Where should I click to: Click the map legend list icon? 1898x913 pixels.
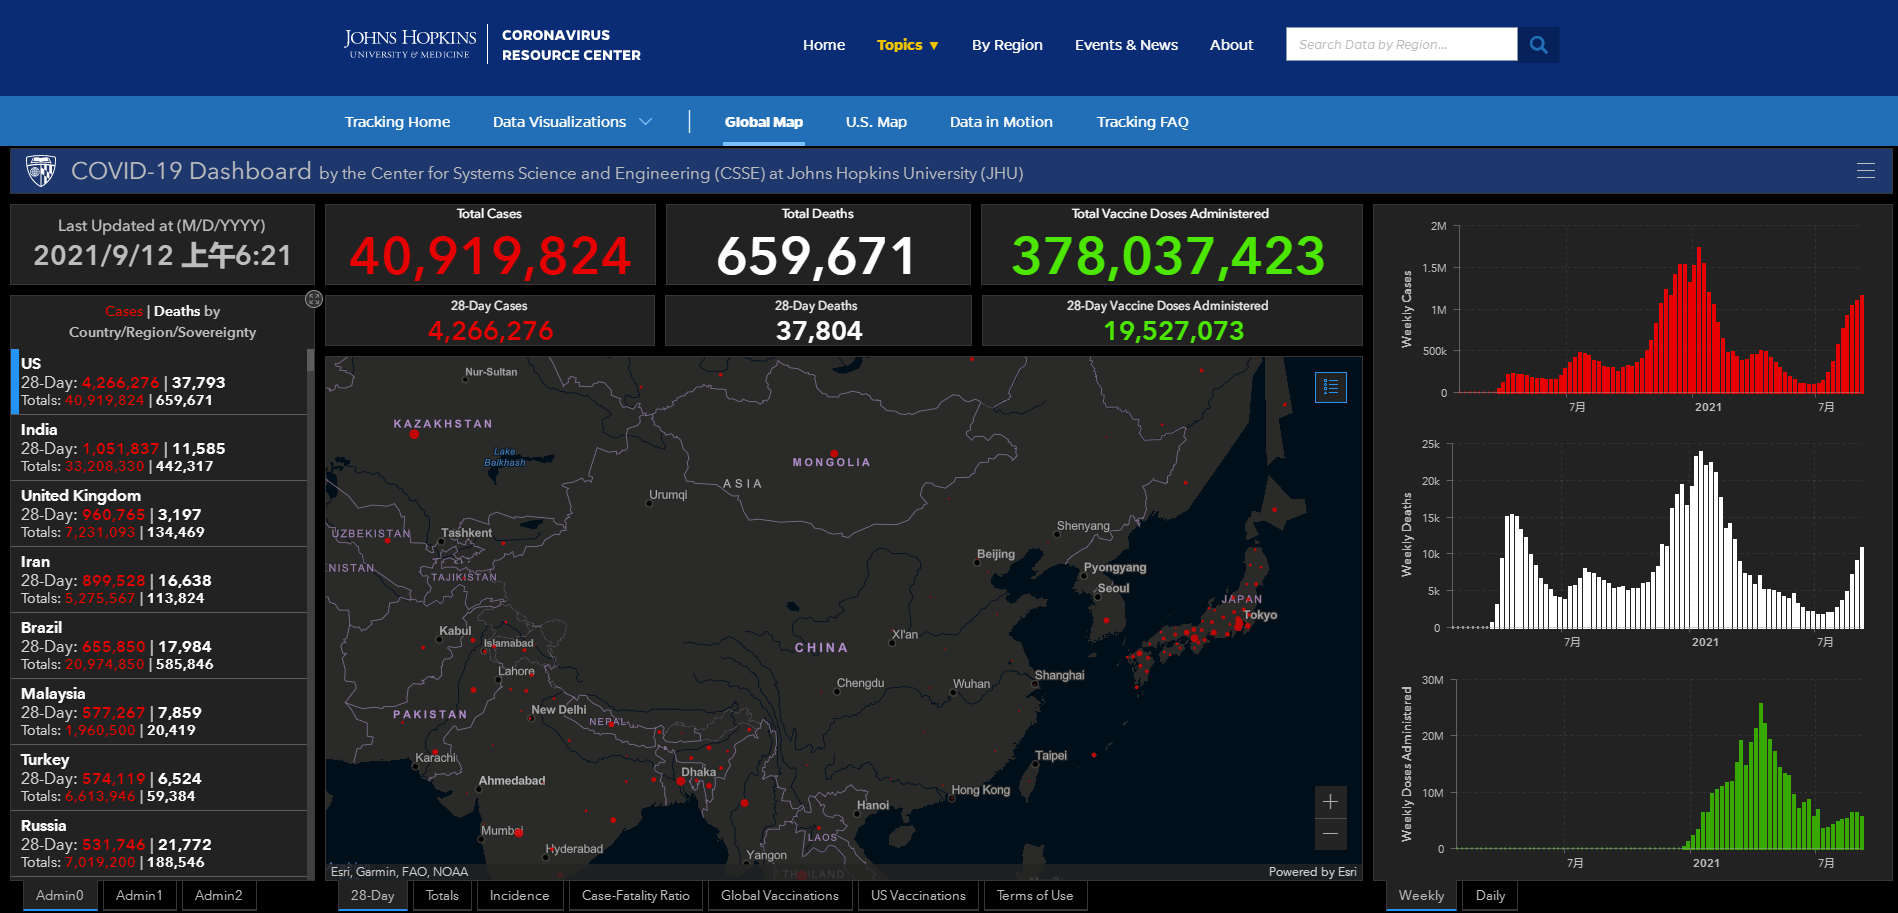(x=1330, y=387)
